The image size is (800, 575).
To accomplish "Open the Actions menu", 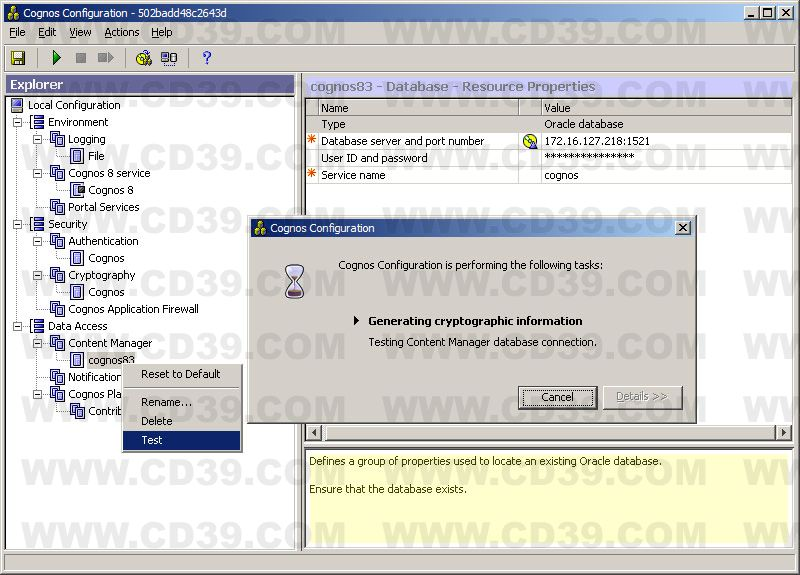I will tap(121, 32).
